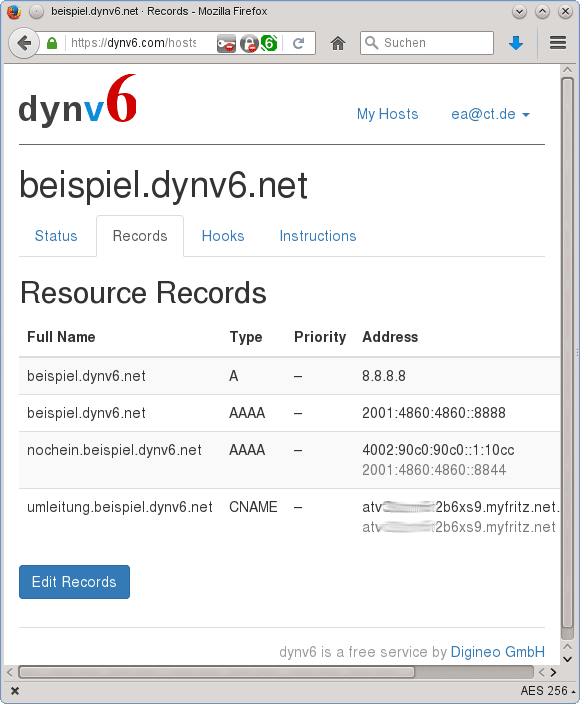The width and height of the screenshot is (580, 704).
Task: Open the Instructions tab
Action: 318,236
